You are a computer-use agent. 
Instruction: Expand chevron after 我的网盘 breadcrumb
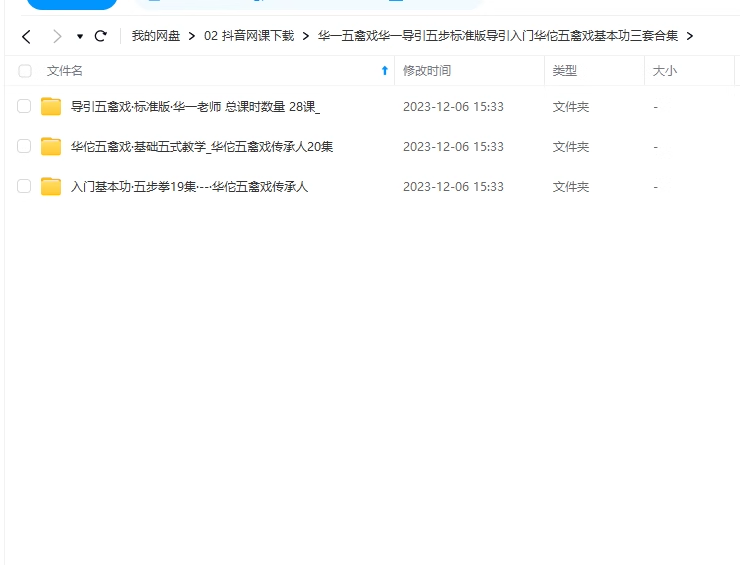[x=192, y=36]
